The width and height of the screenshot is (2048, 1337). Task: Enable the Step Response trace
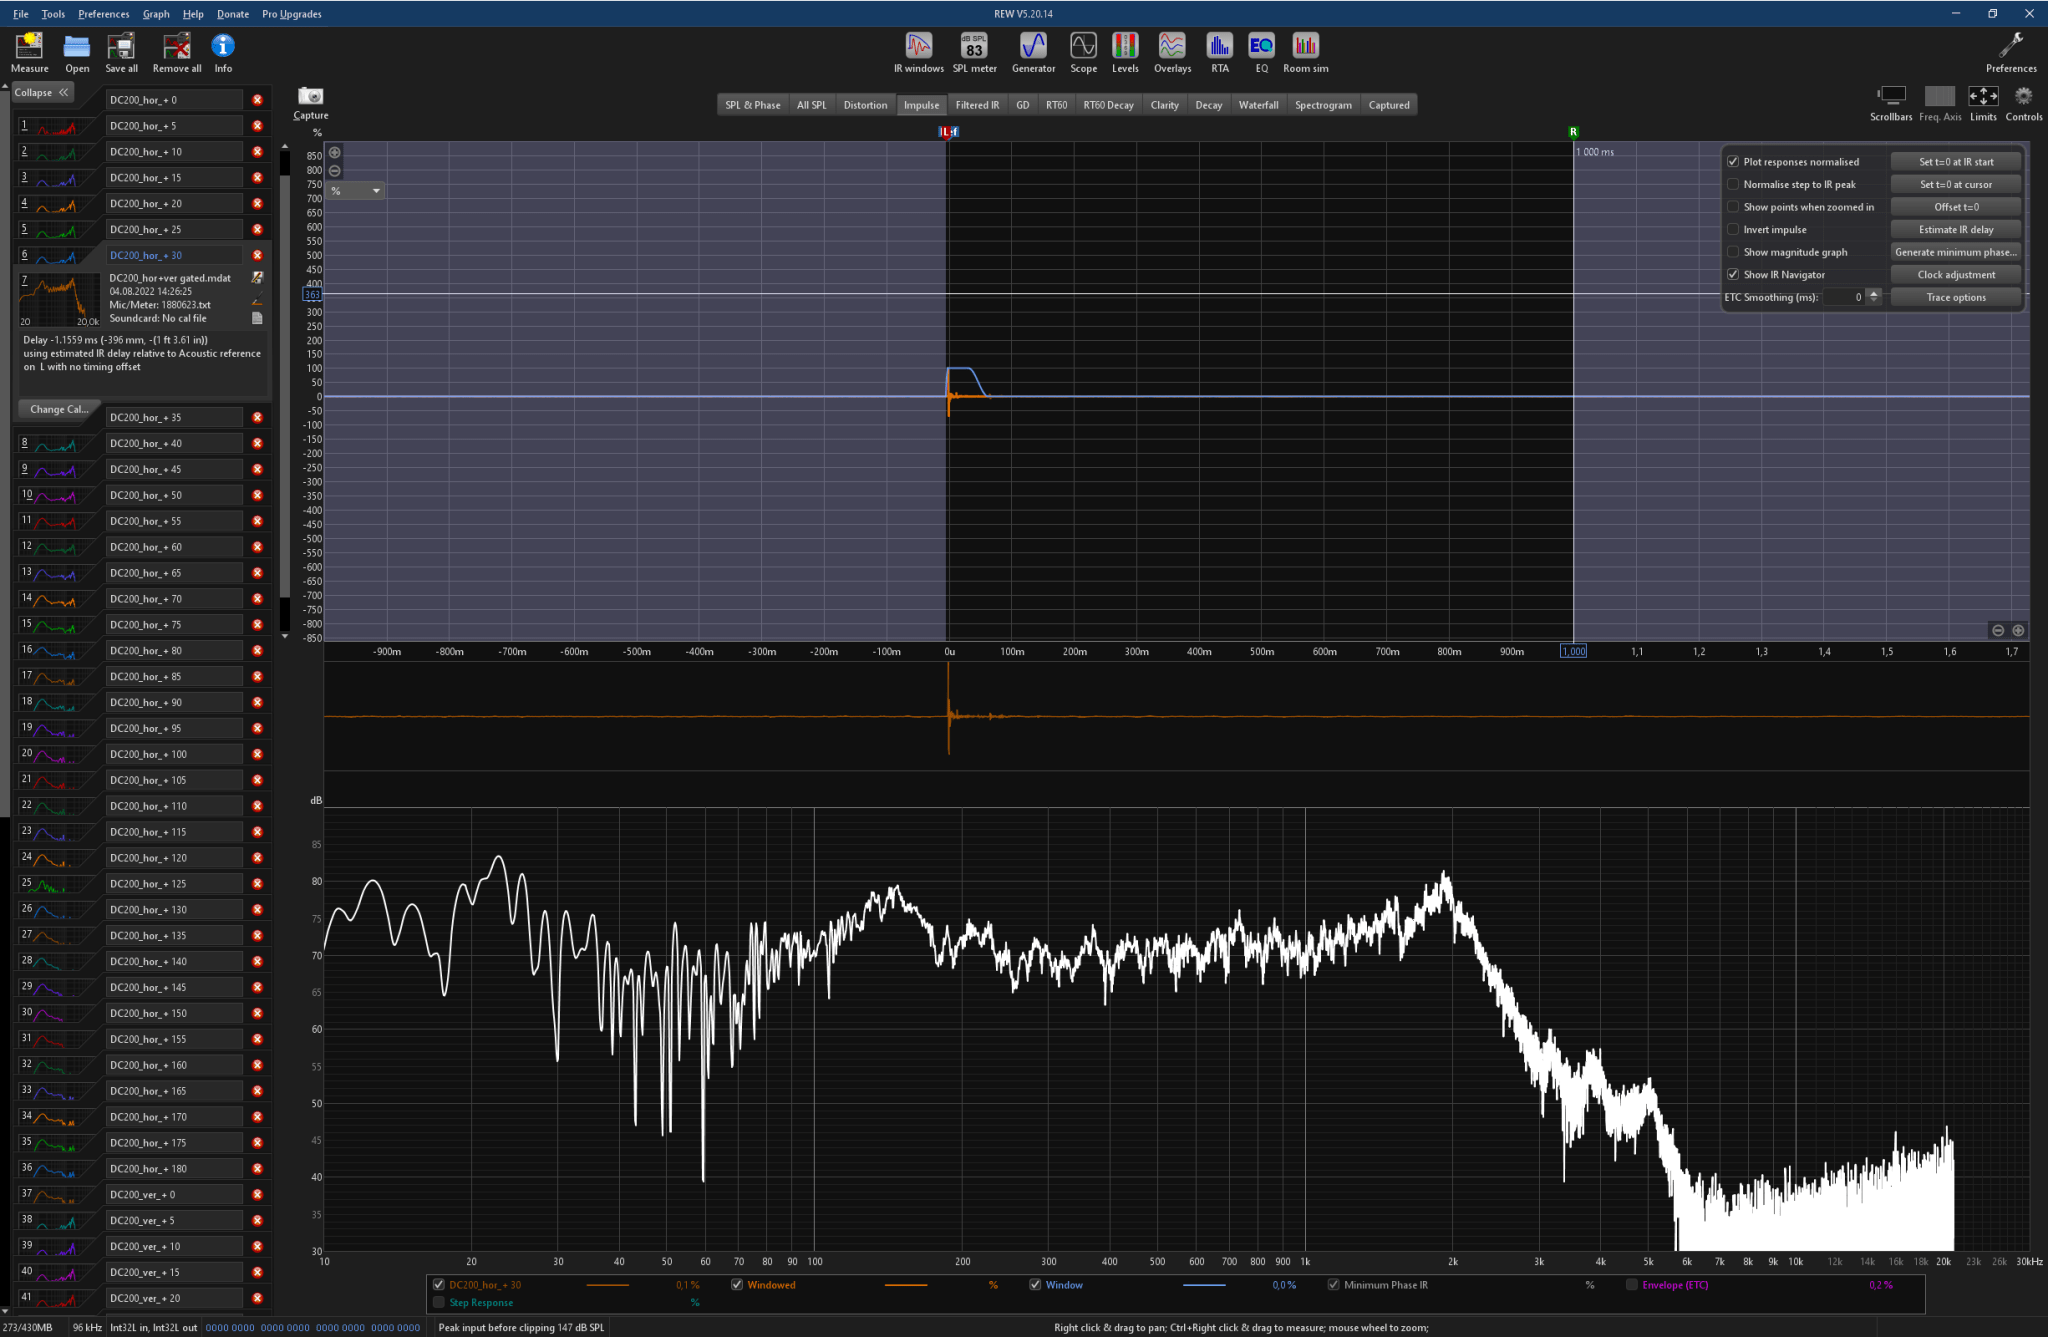pyautogui.click(x=438, y=1302)
